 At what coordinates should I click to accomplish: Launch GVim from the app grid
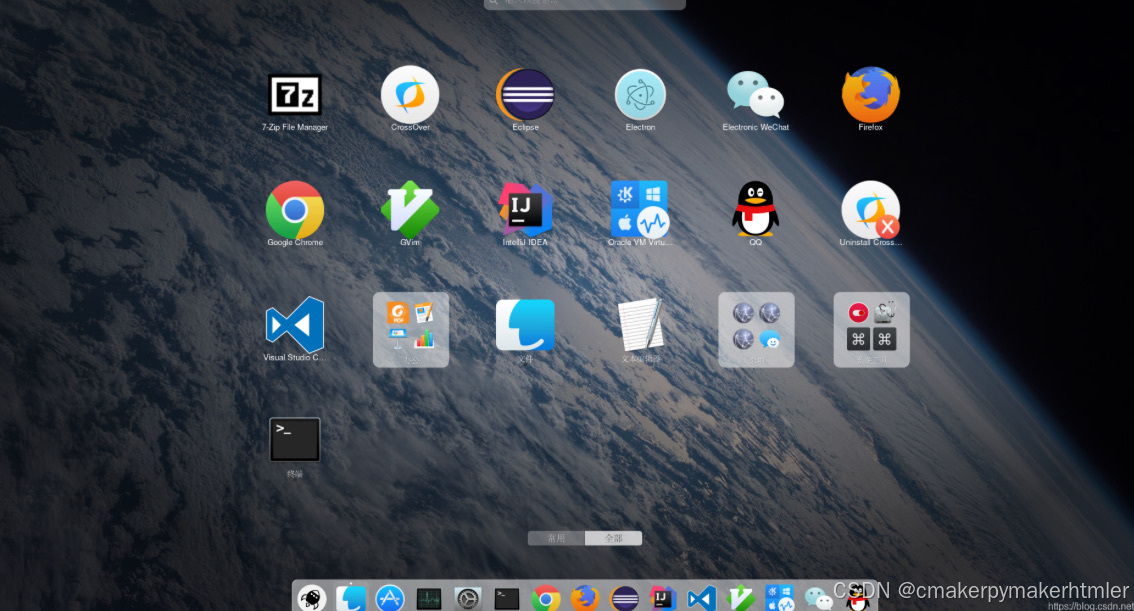pos(410,210)
